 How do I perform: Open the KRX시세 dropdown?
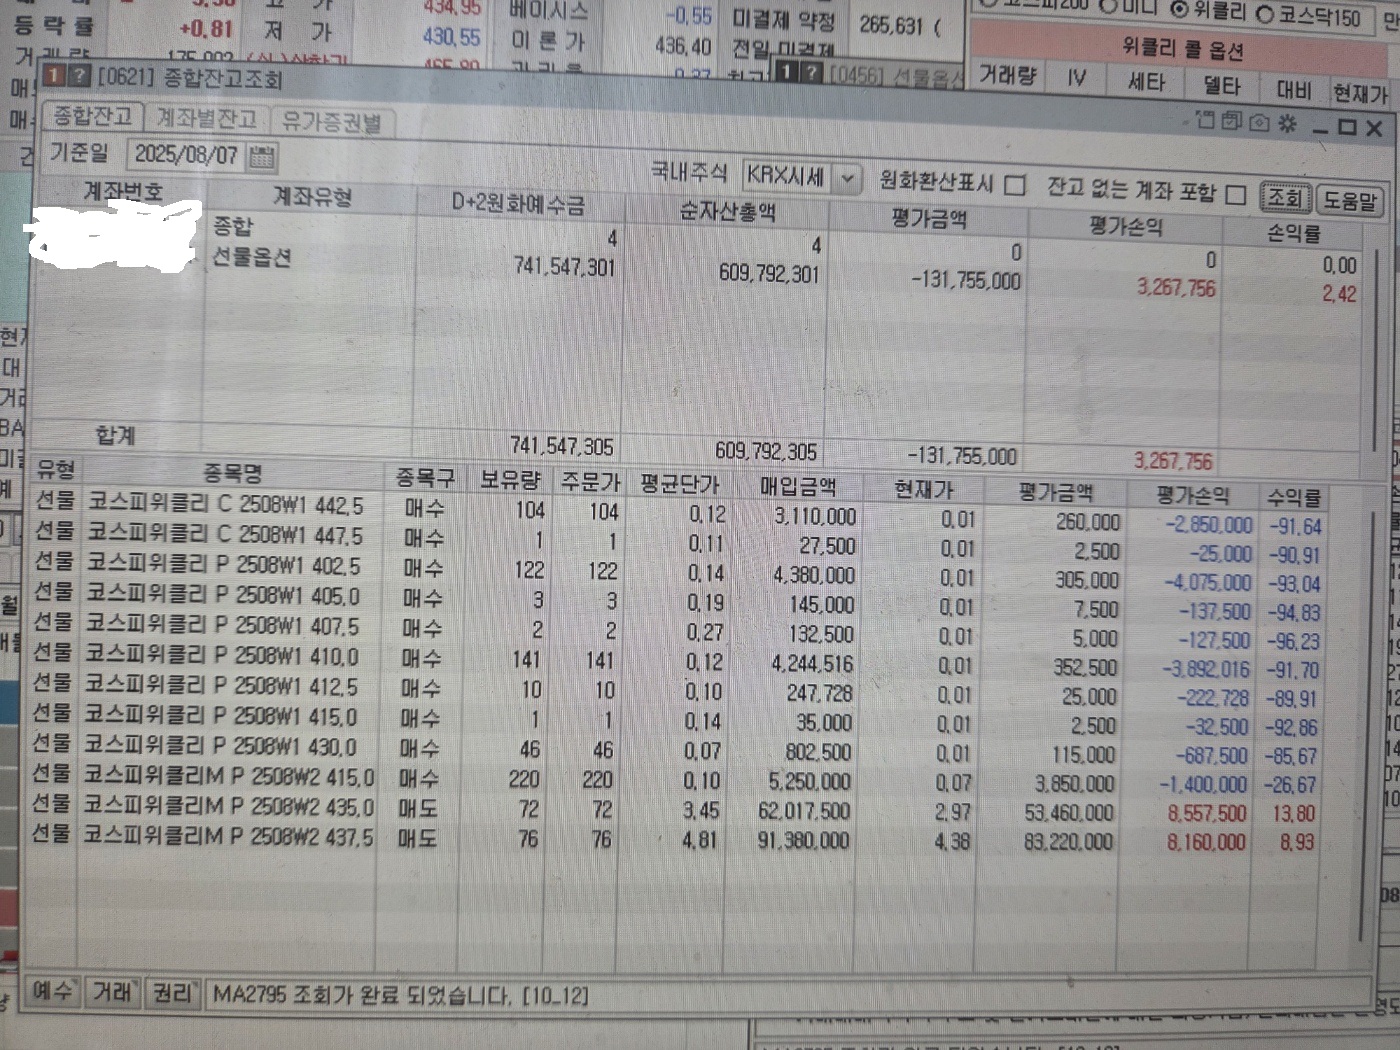847,179
